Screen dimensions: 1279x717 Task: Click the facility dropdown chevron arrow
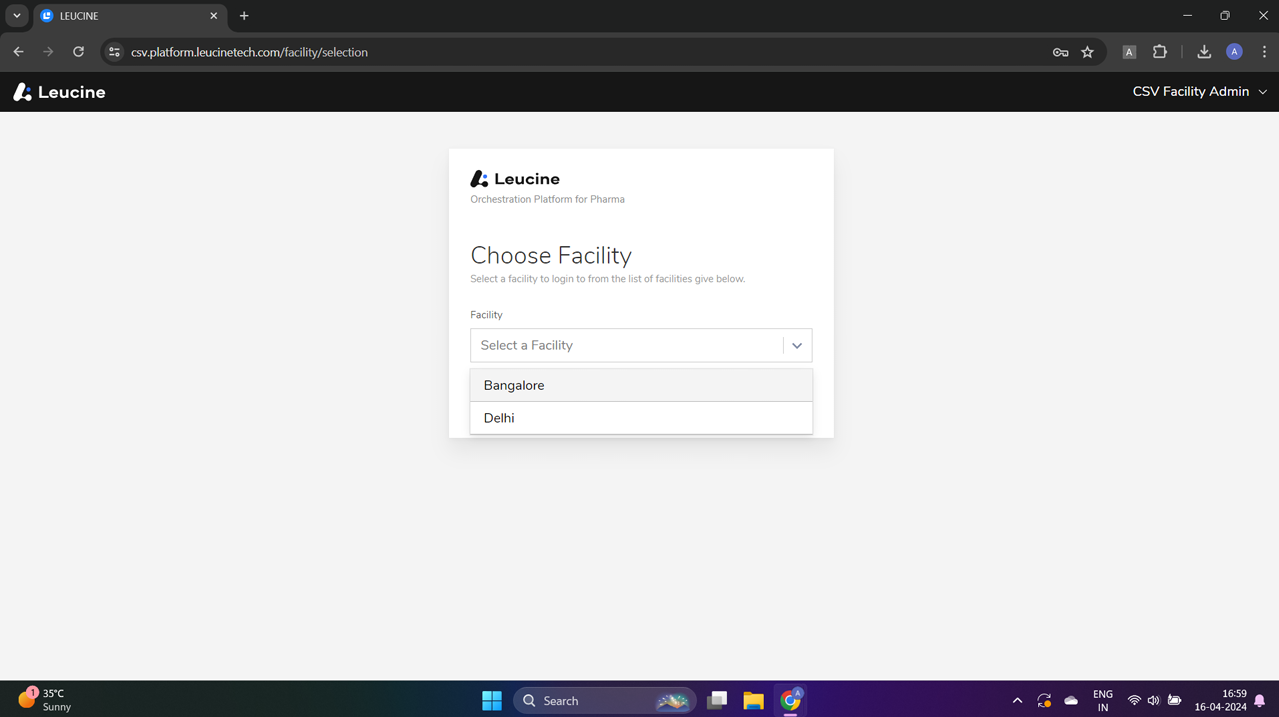click(x=797, y=345)
